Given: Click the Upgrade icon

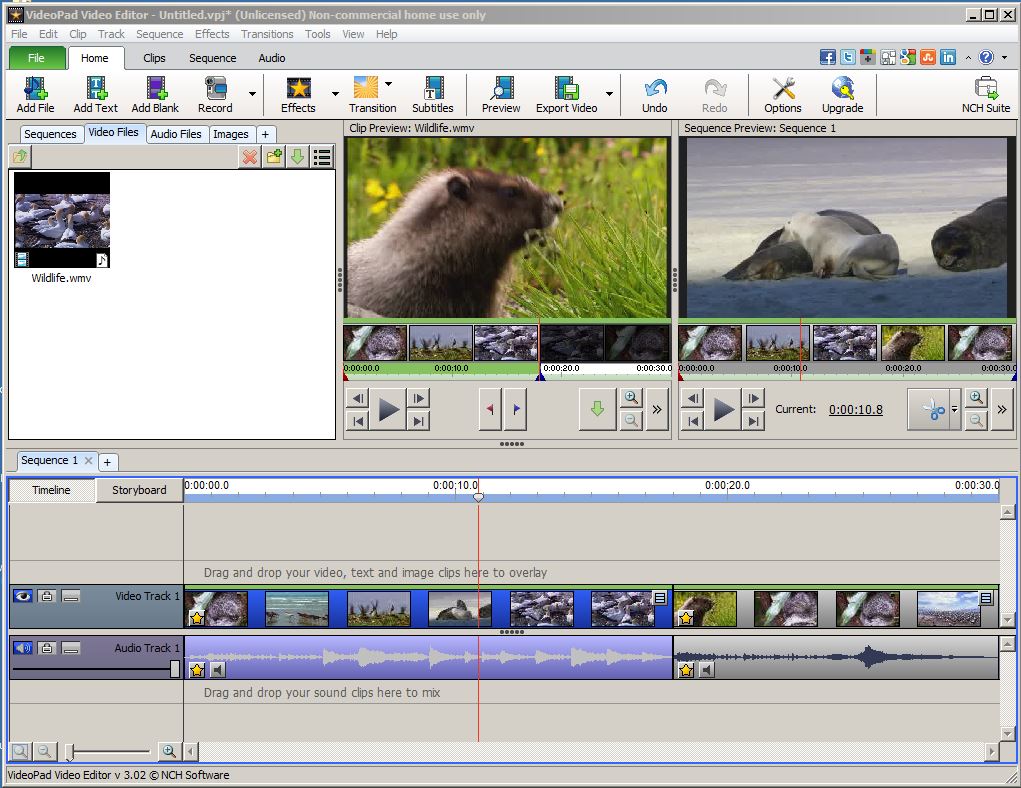Looking at the screenshot, I should pos(843,95).
